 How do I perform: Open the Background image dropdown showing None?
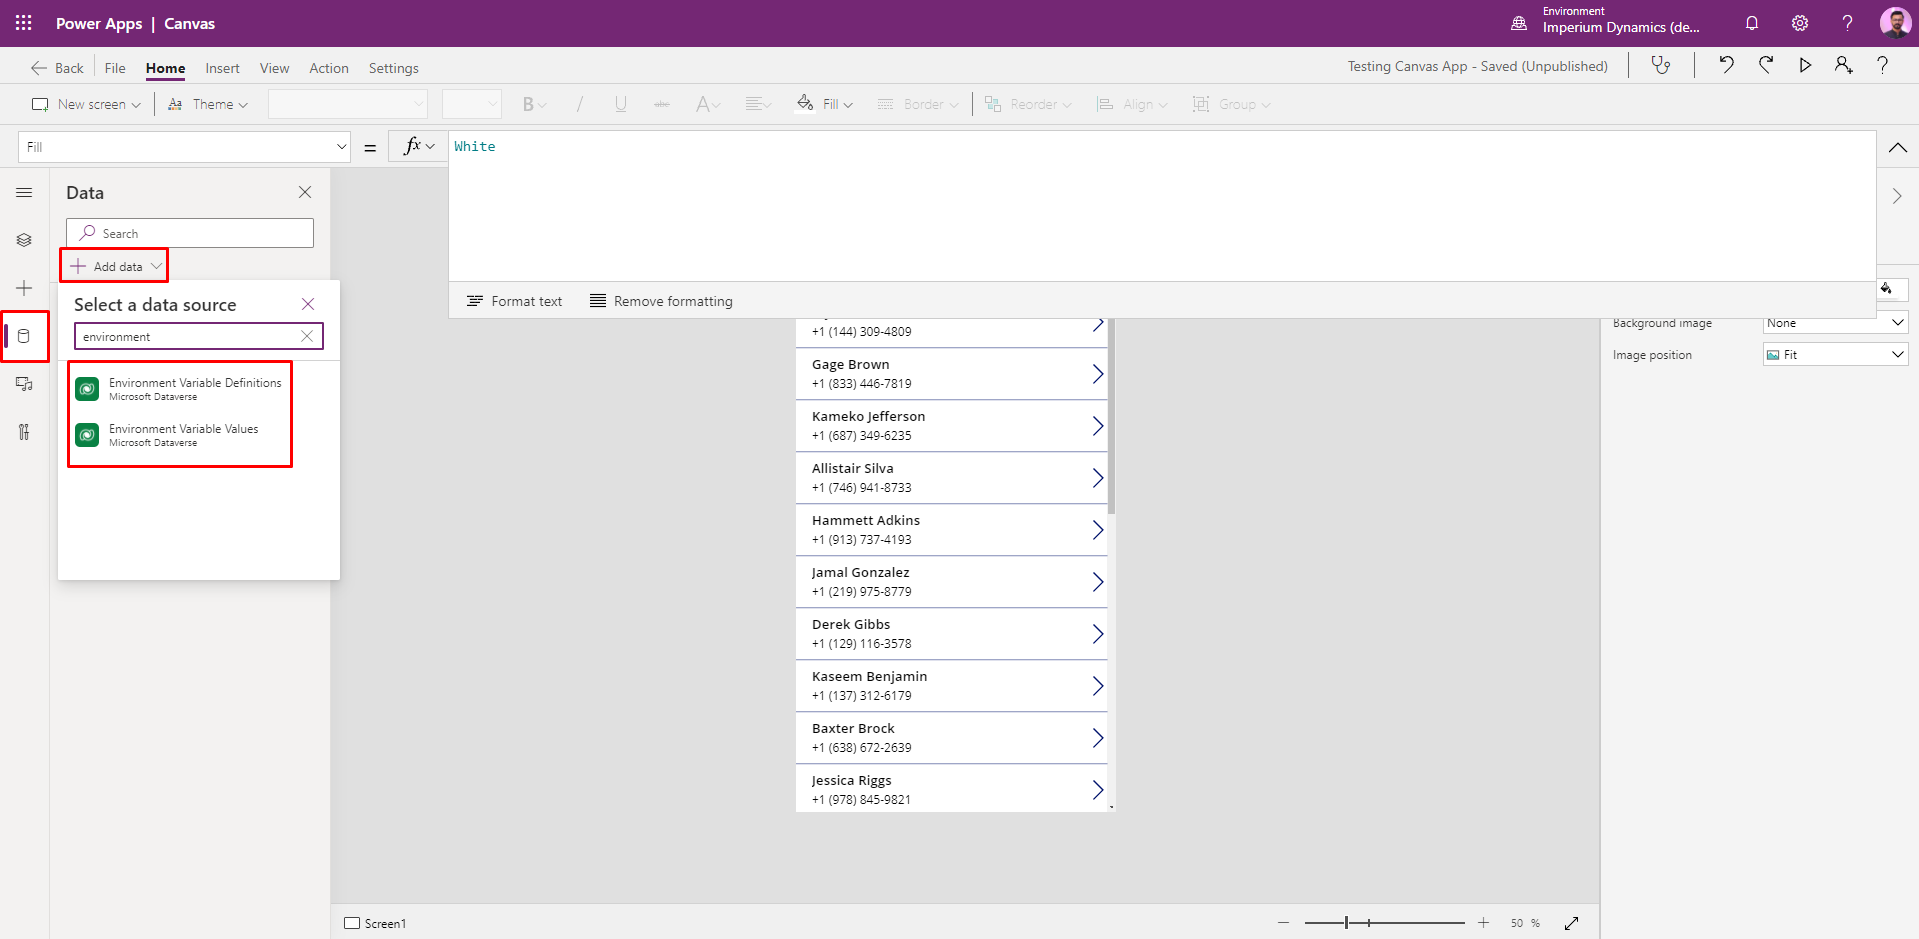(x=1834, y=322)
